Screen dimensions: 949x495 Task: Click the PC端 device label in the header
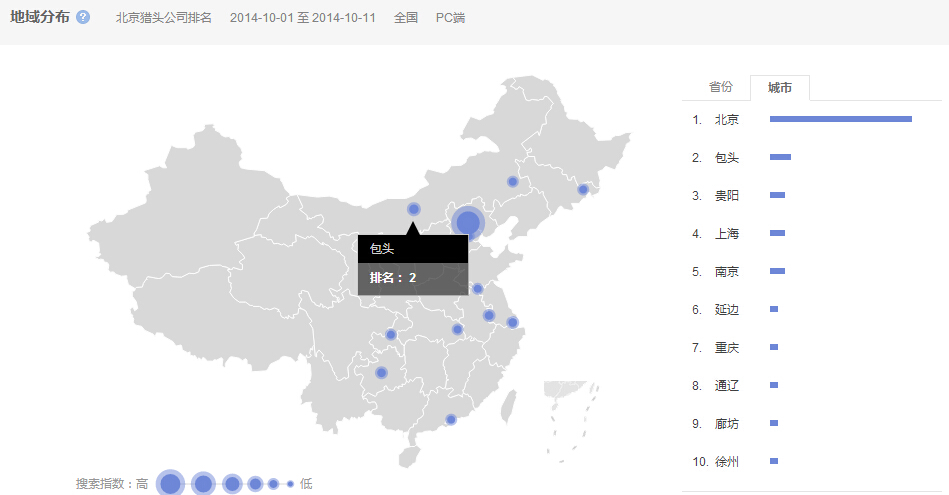pyautogui.click(x=450, y=18)
